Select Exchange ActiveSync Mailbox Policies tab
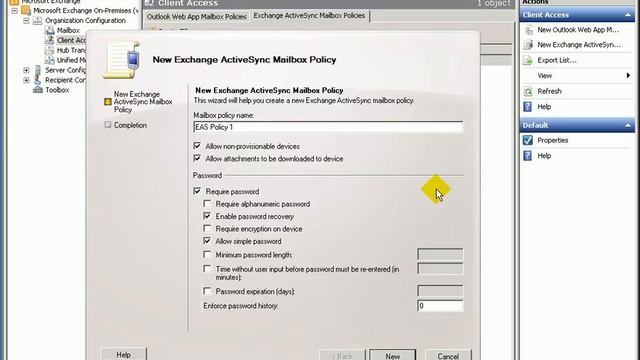 (309, 16)
